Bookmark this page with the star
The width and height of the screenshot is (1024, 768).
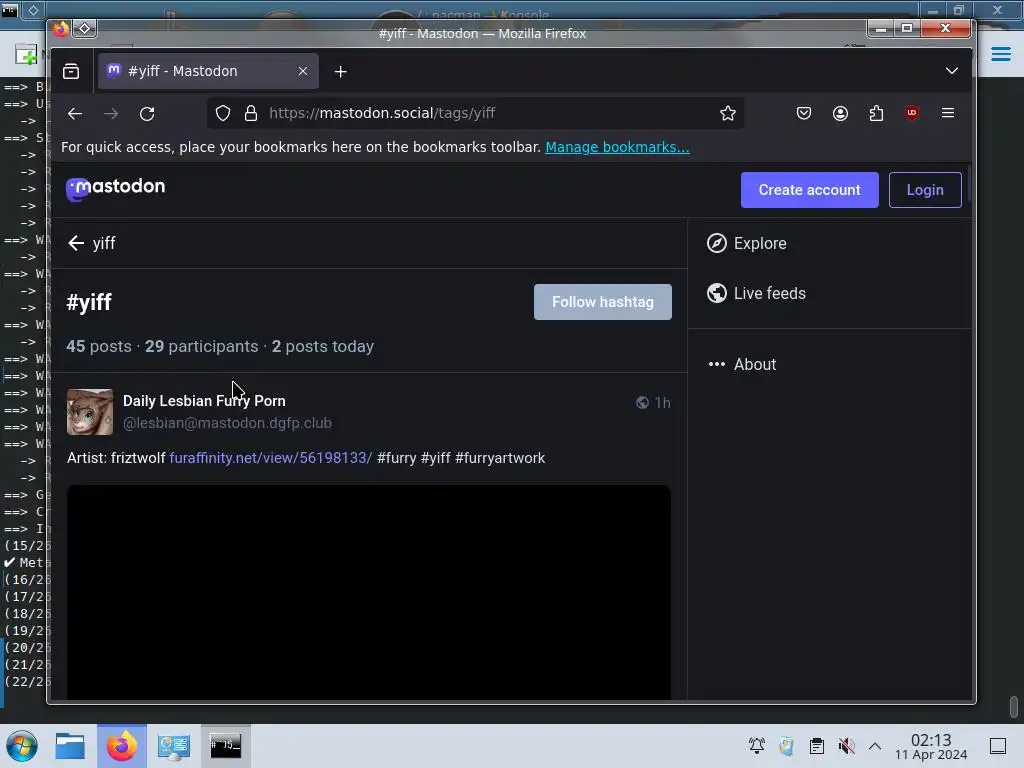pyautogui.click(x=728, y=114)
